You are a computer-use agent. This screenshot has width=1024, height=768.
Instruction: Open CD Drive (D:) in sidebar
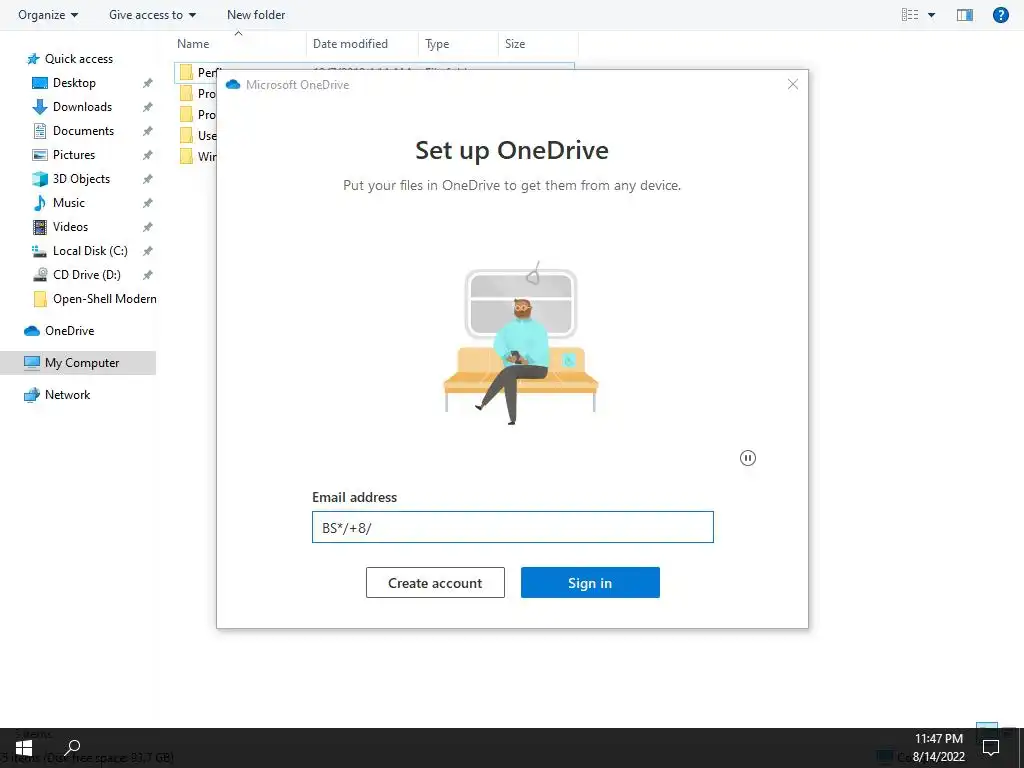[x=86, y=275]
